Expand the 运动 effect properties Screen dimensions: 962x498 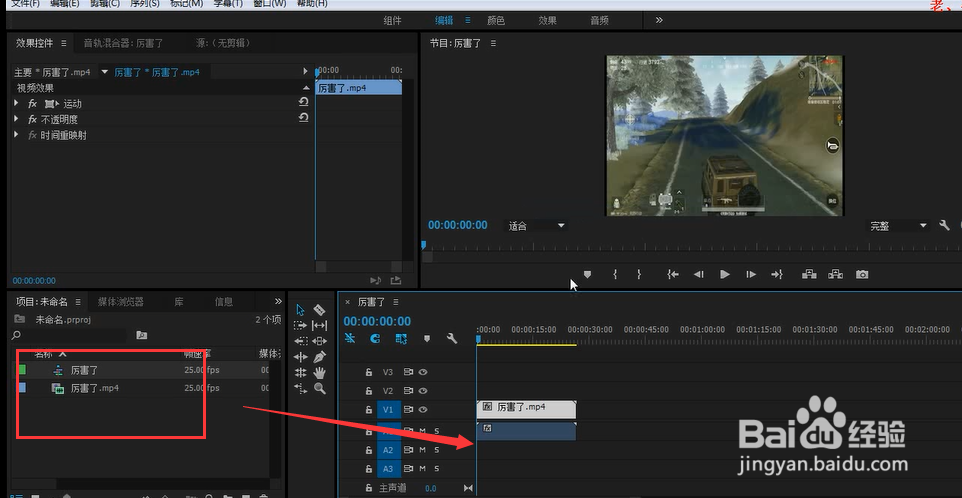(17, 104)
